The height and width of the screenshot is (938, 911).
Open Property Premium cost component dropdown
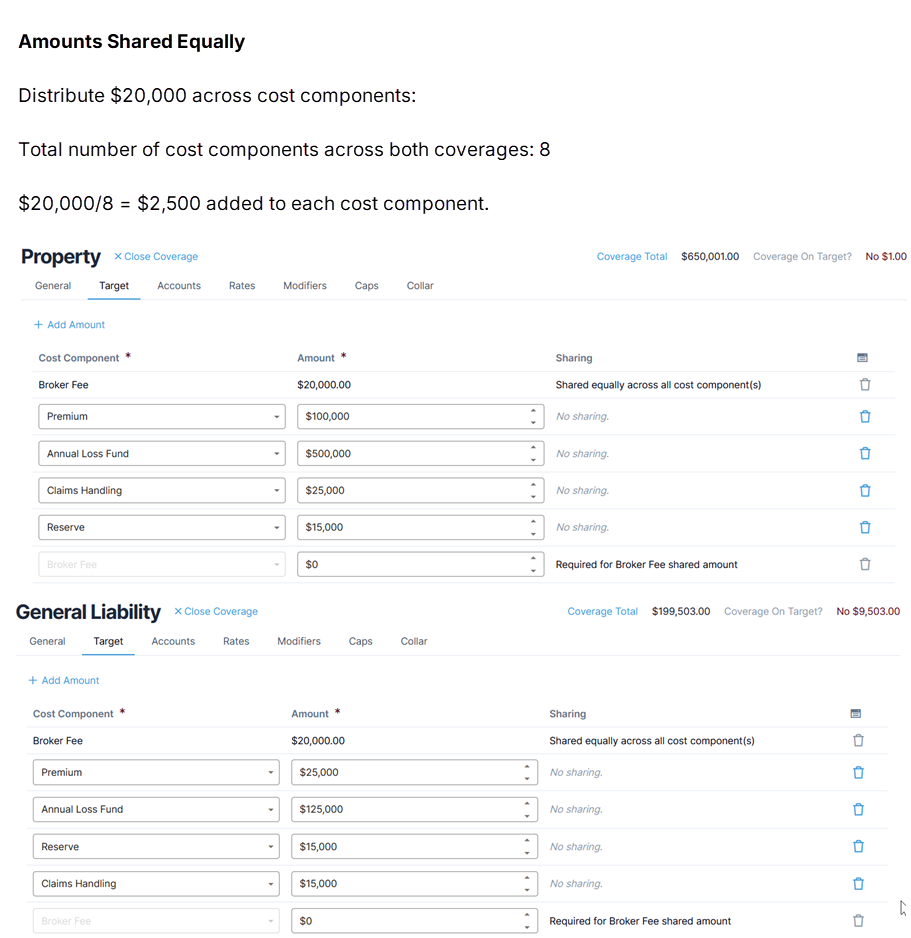(x=162, y=417)
